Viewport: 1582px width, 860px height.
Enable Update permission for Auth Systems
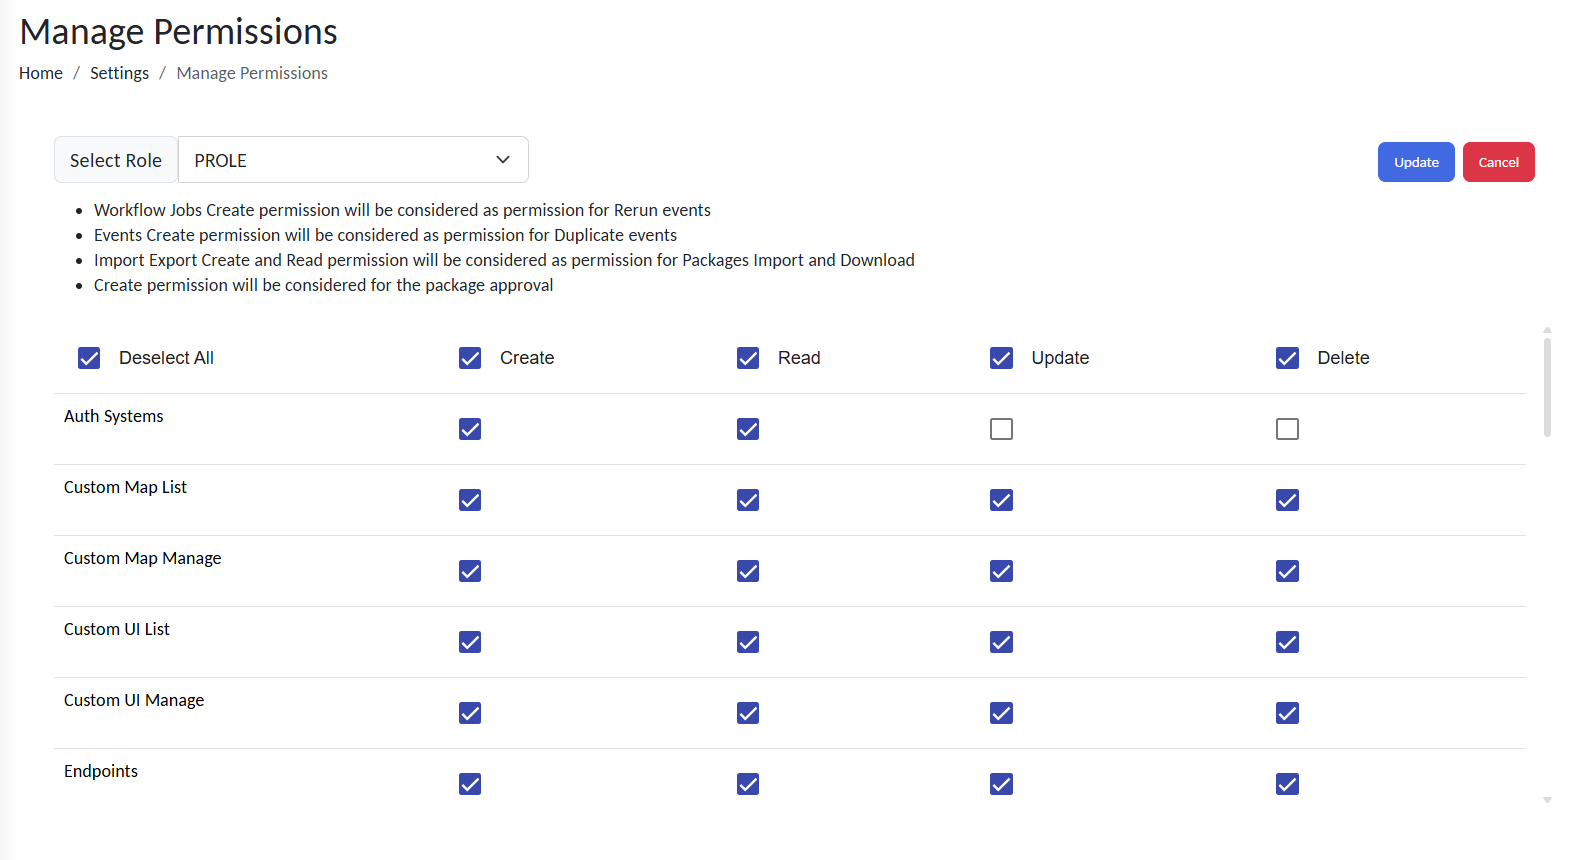coord(1001,429)
